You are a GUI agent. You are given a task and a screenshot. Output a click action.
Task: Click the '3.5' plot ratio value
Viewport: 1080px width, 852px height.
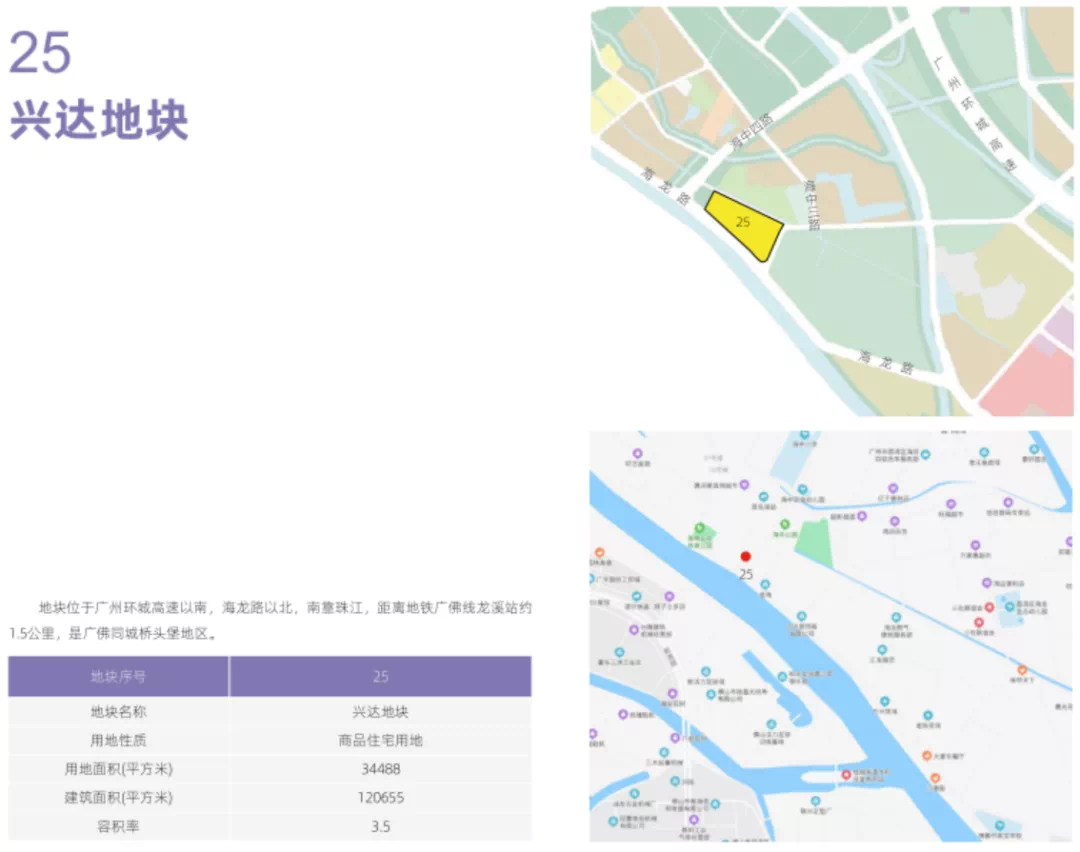point(380,826)
